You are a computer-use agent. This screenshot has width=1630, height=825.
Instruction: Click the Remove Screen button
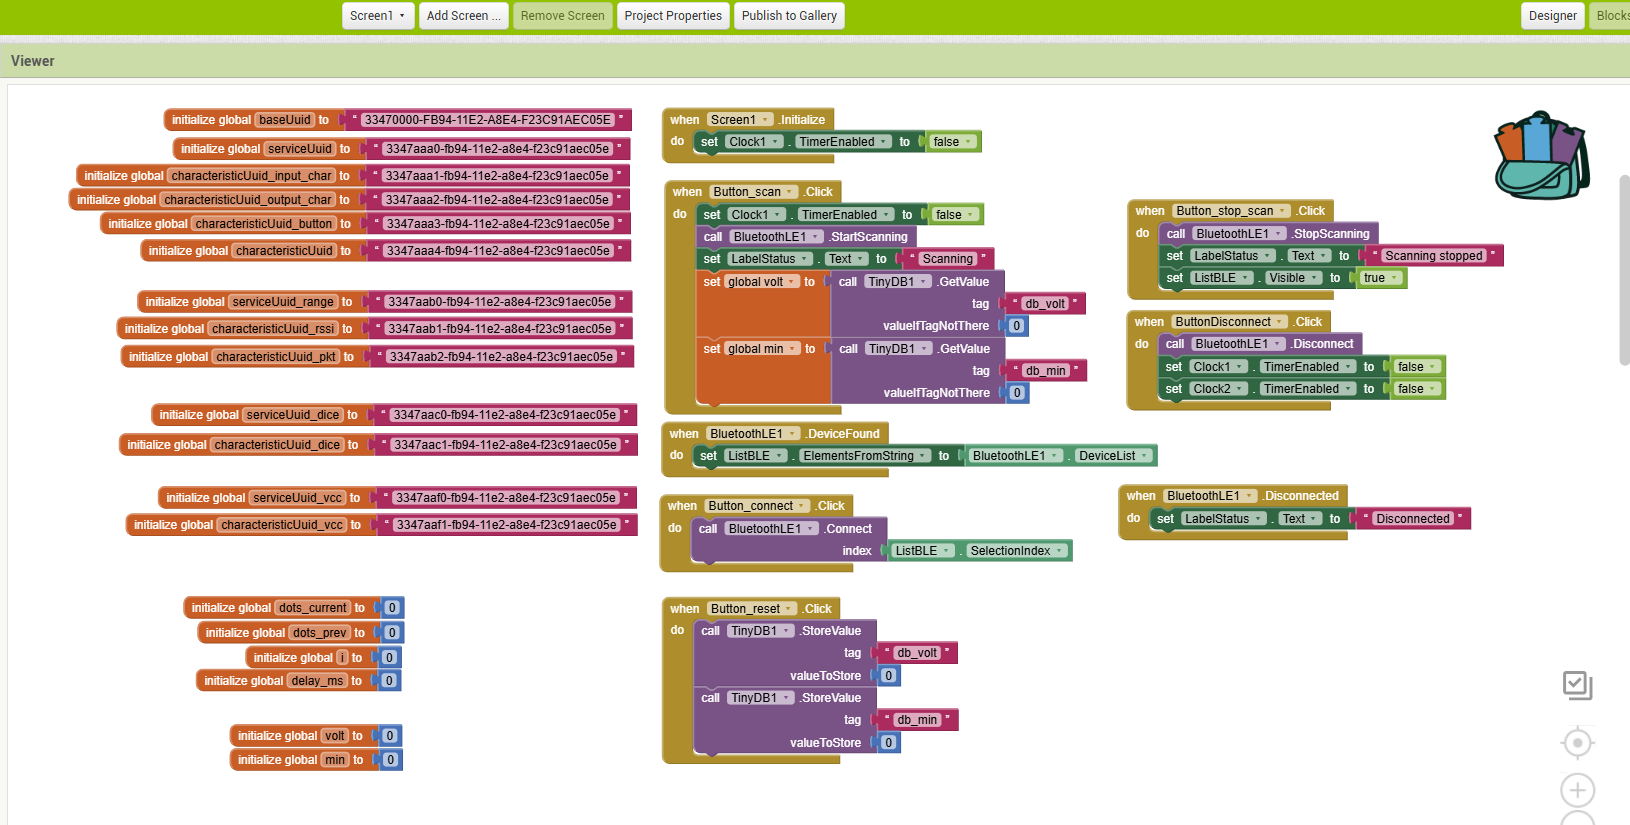pos(563,16)
